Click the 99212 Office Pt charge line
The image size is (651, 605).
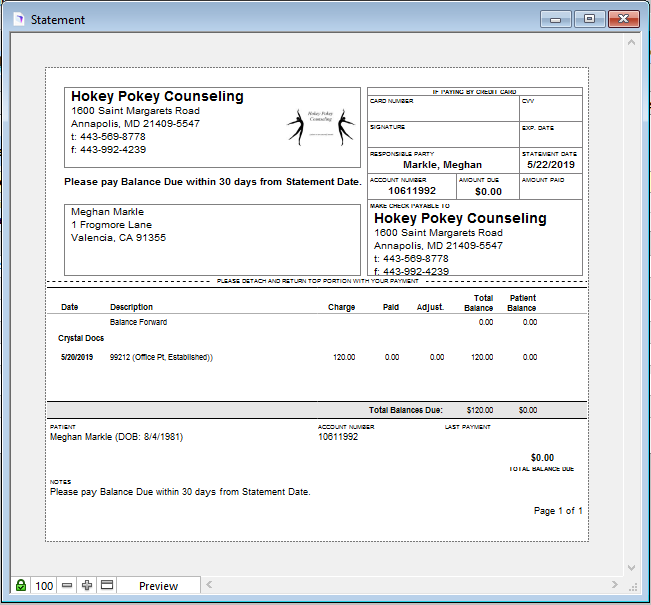pos(161,357)
